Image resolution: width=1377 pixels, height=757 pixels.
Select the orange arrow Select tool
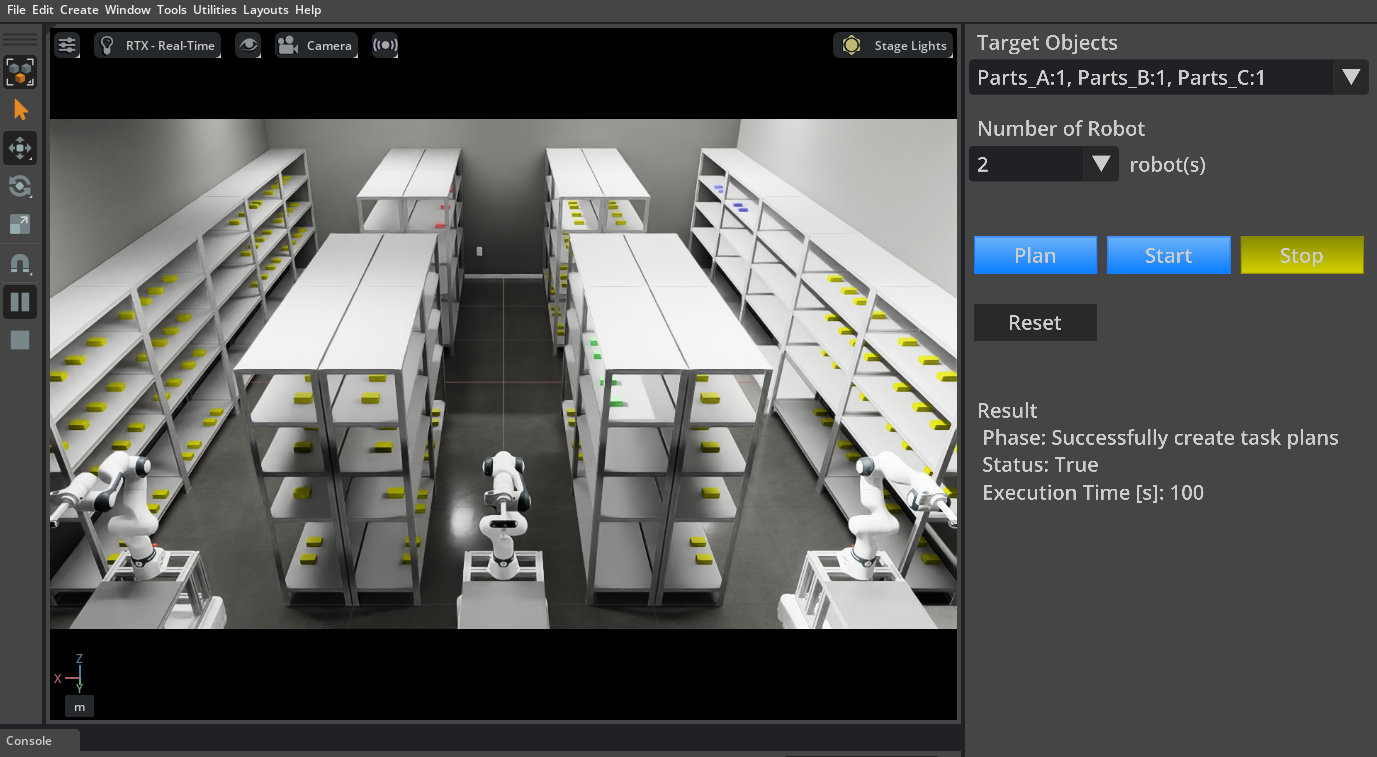20,110
